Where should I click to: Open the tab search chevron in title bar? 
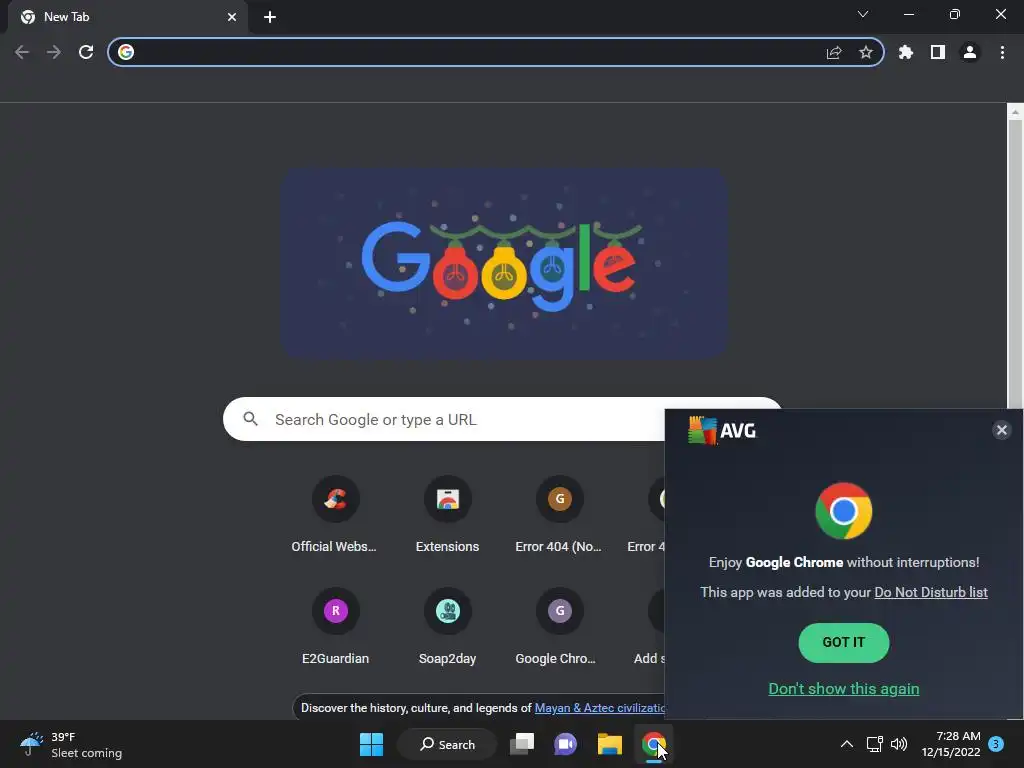863,14
